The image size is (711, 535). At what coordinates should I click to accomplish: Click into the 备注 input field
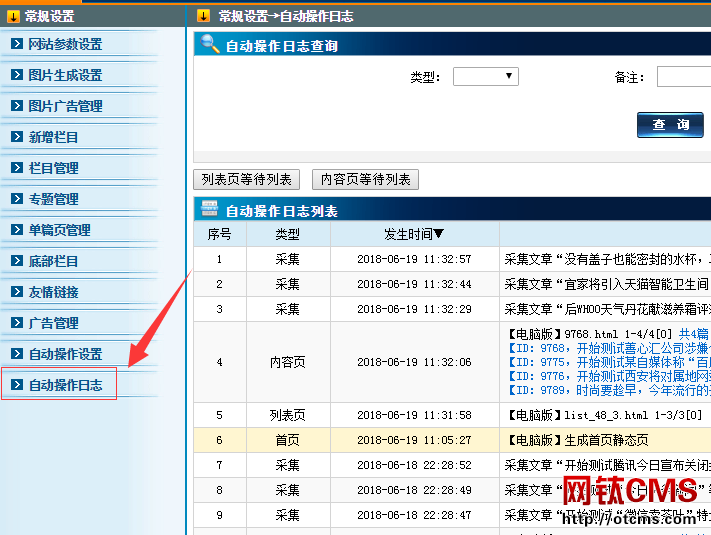coord(684,77)
